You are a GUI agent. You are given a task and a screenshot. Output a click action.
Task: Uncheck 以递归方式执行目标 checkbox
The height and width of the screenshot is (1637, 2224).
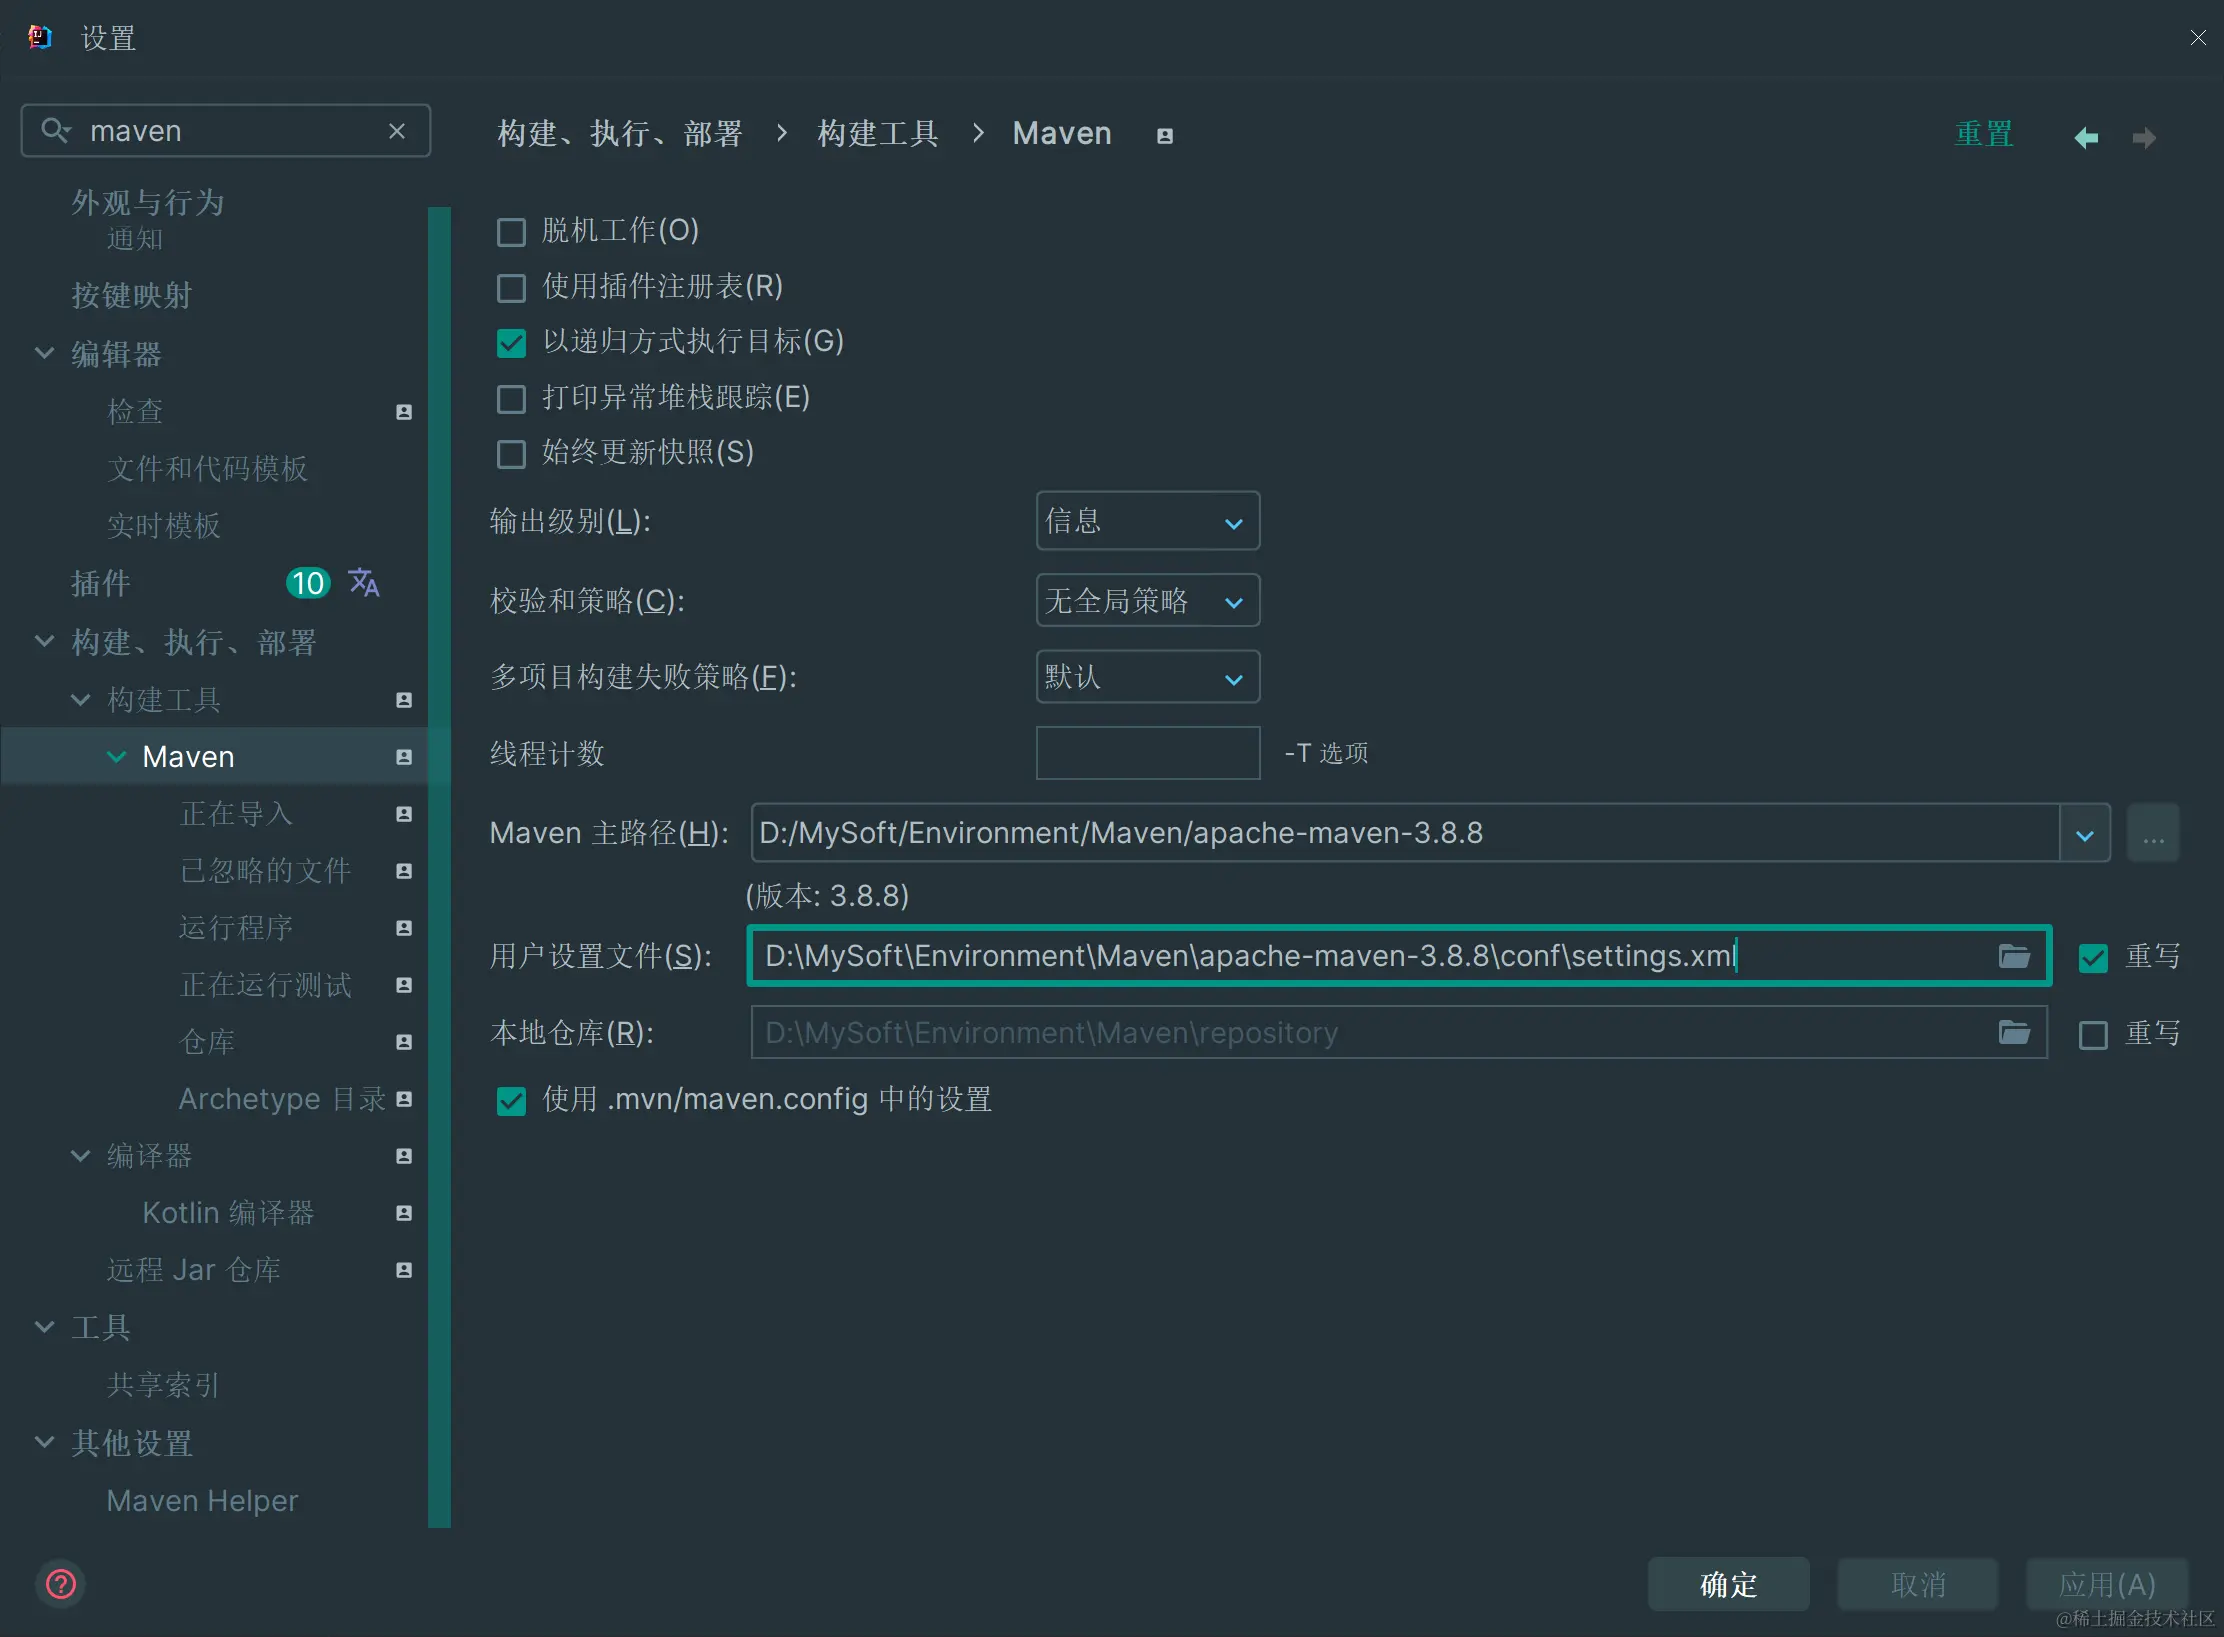(x=511, y=343)
